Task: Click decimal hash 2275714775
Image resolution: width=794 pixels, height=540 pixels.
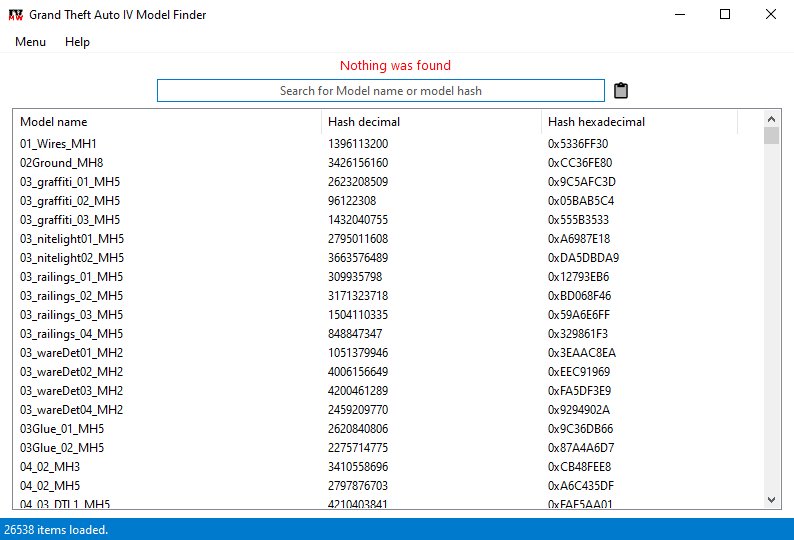Action: pos(358,448)
